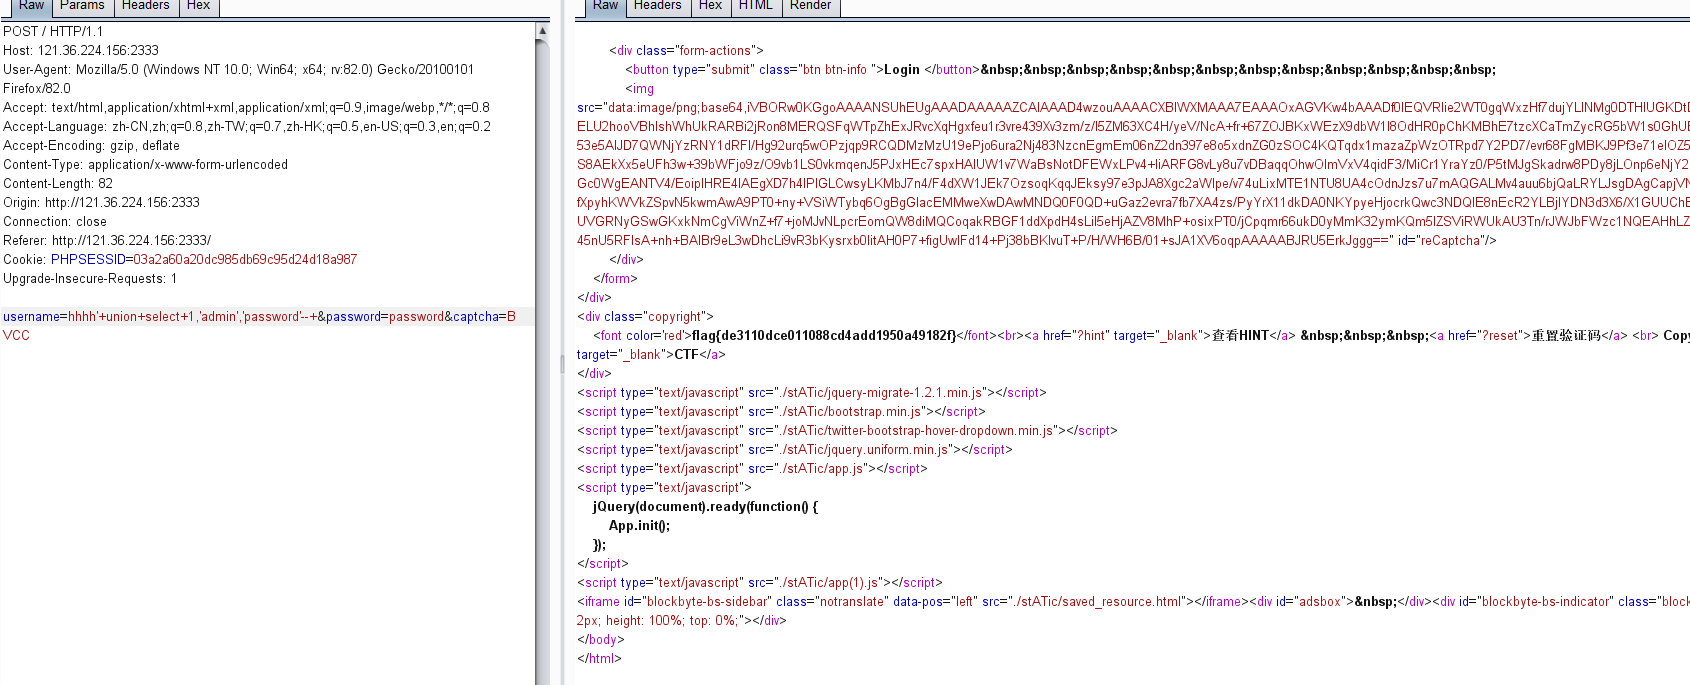1690x685 pixels.
Task: Click the captcha parameter in request body
Action: click(478, 317)
